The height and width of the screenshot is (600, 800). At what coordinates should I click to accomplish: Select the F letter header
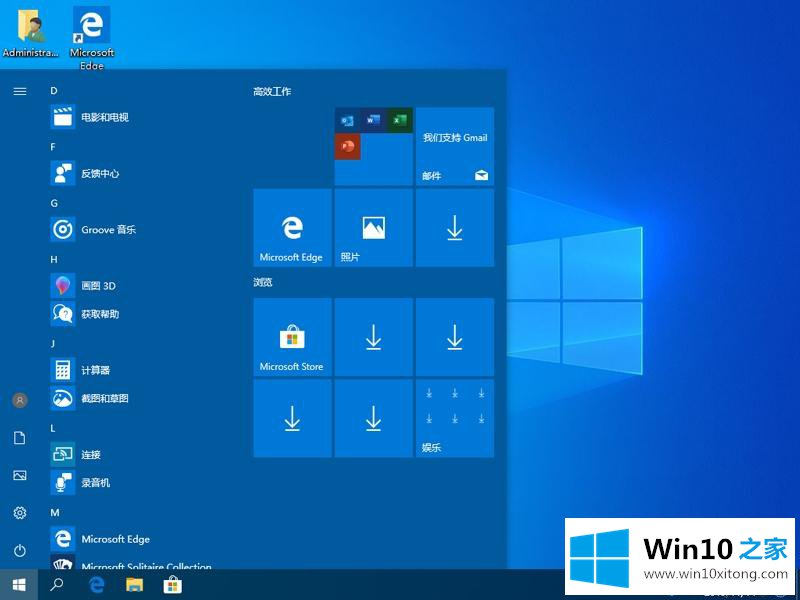click(53, 147)
